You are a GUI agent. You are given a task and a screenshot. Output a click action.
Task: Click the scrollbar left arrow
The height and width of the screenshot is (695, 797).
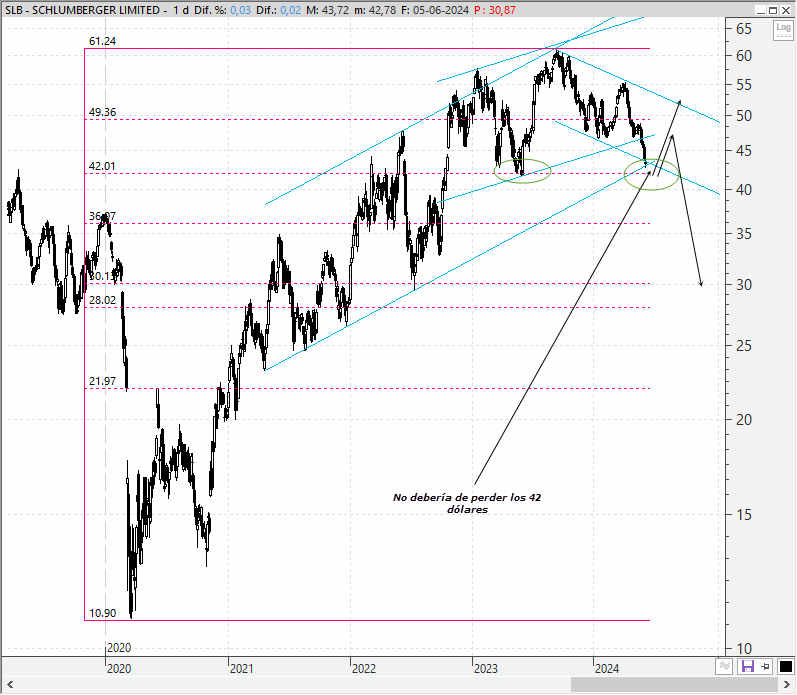tap(9, 685)
